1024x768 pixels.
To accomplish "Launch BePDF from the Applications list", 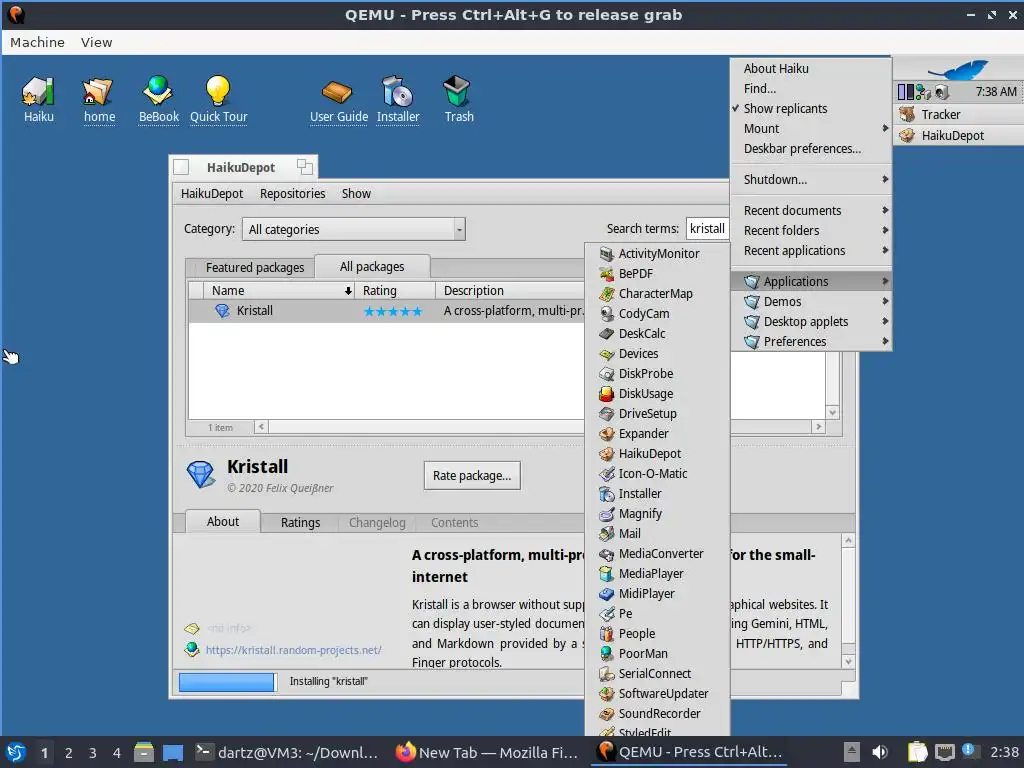I will click(657, 274).
